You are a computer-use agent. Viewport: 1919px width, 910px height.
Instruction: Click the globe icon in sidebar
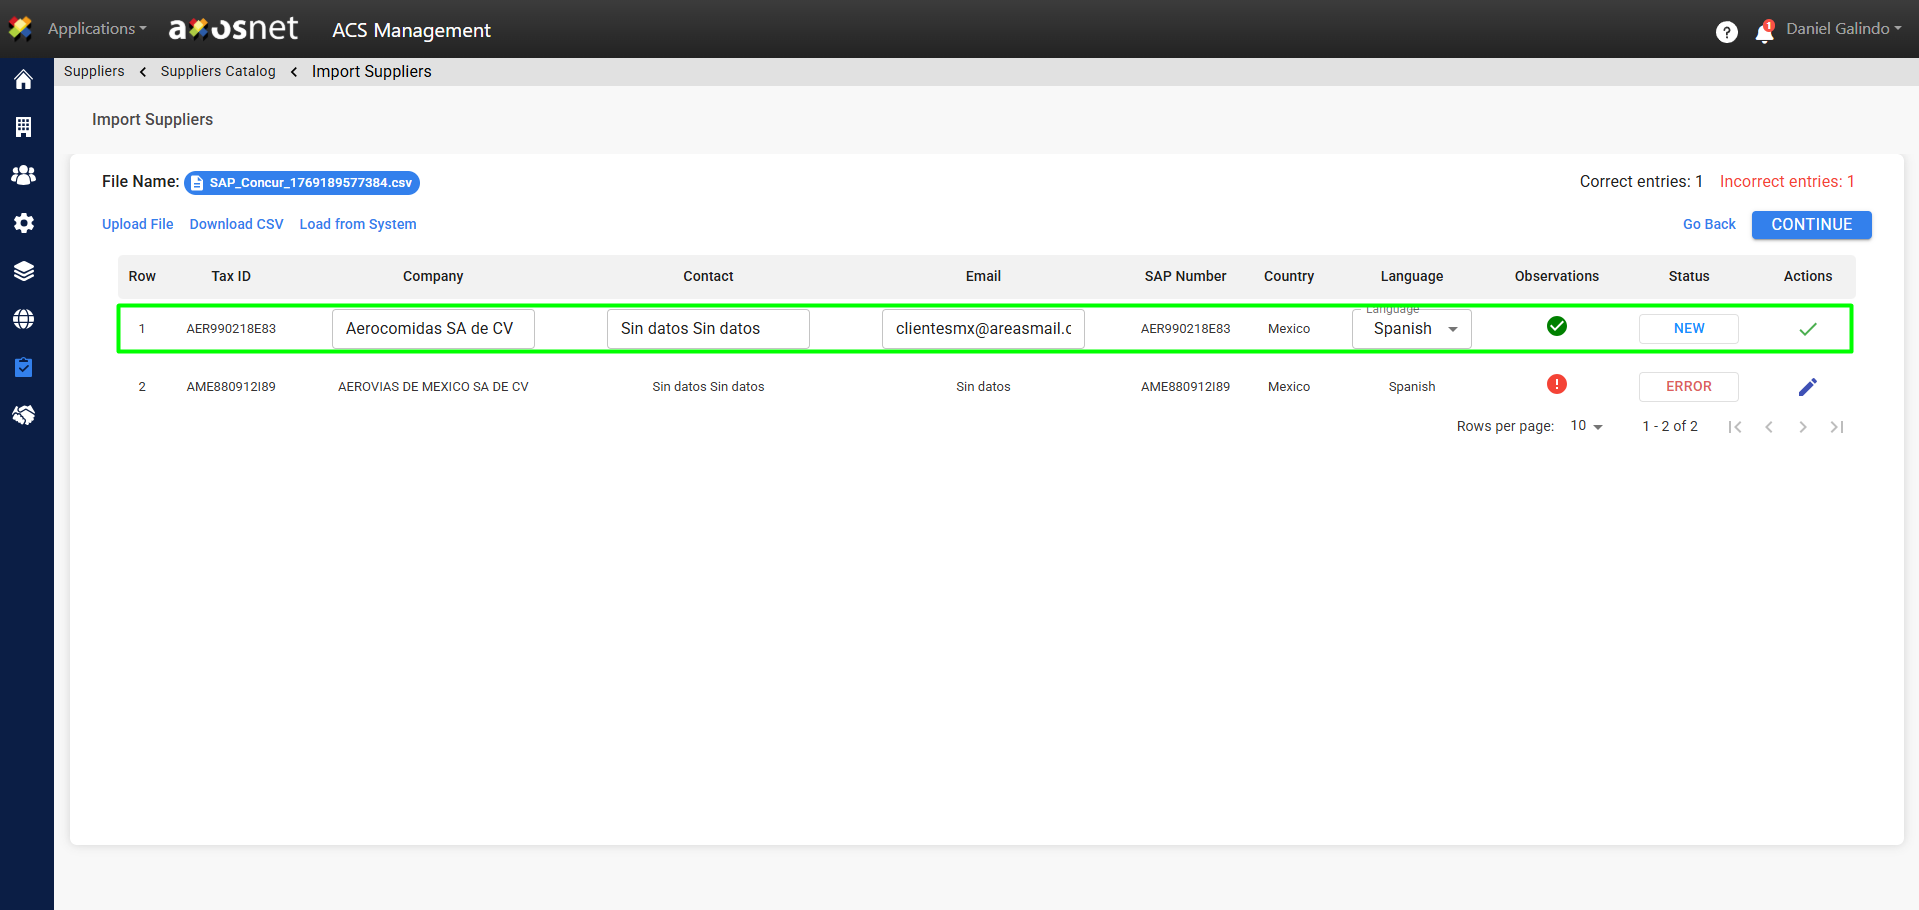[24, 319]
